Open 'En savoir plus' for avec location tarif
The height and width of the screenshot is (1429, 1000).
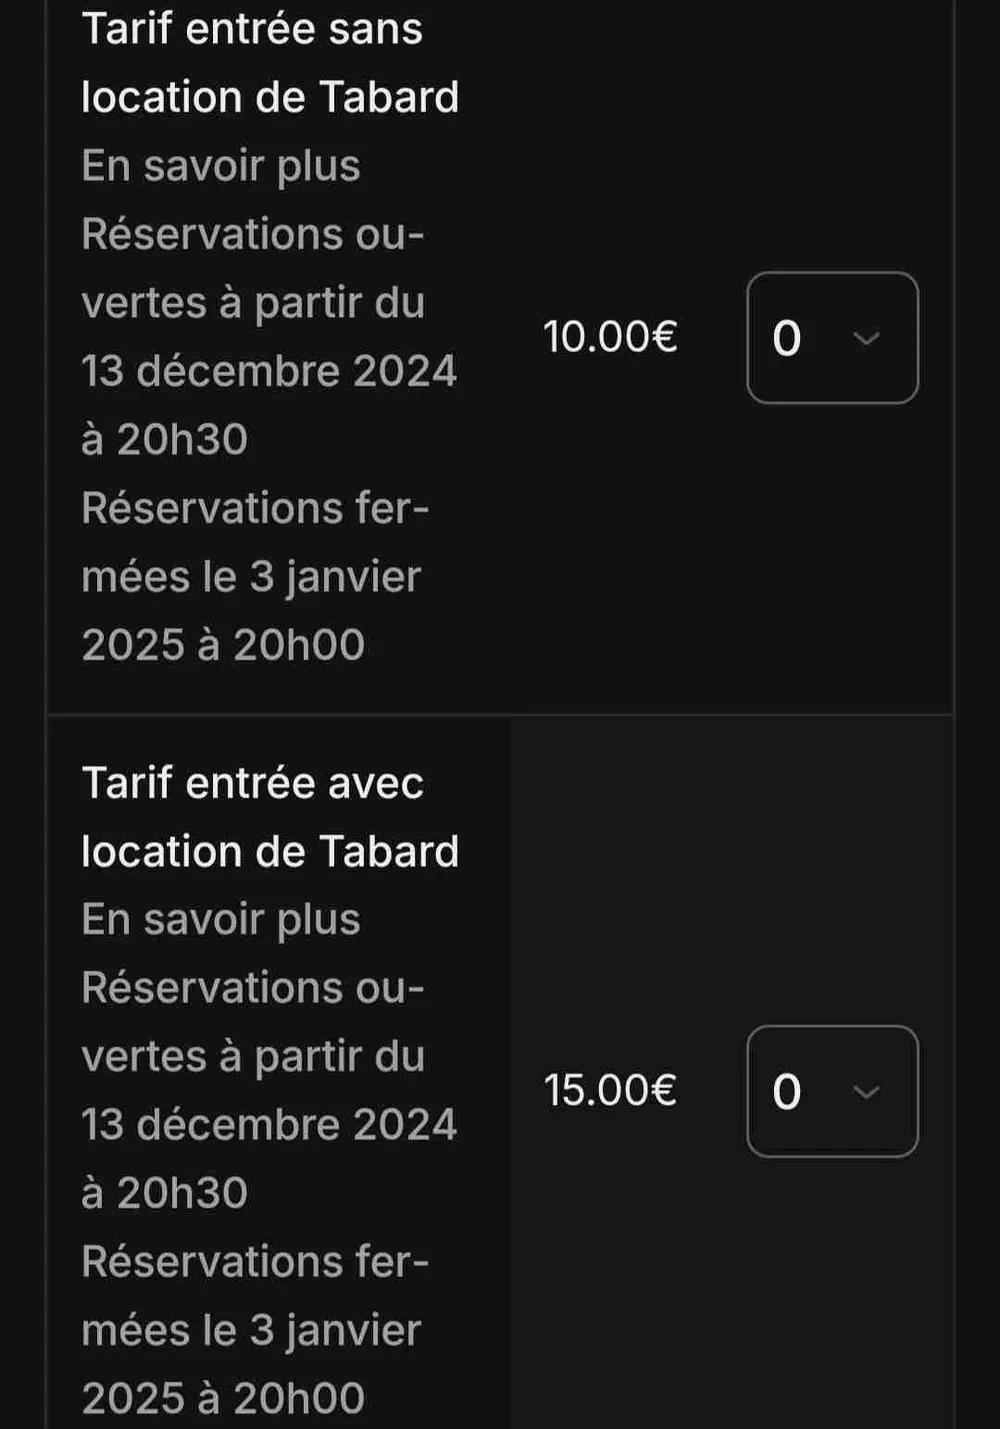221,920
